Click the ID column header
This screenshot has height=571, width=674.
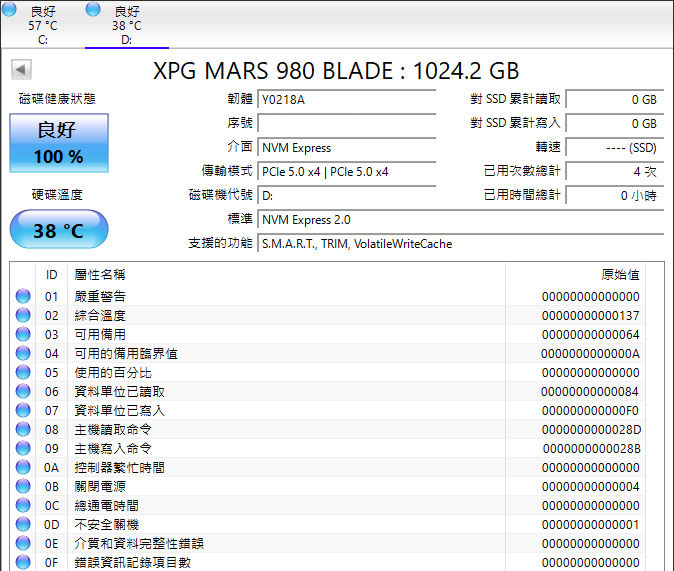[52, 274]
